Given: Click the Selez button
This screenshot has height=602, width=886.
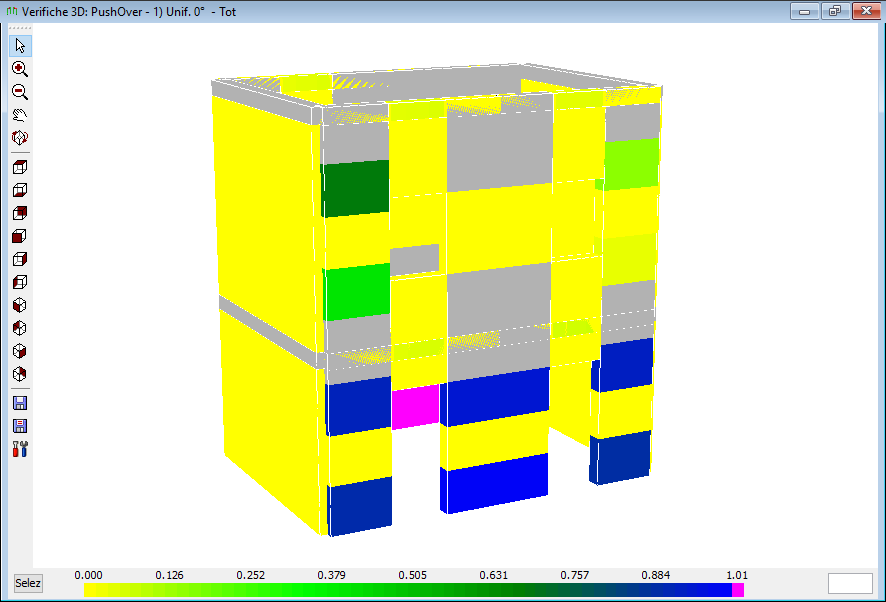Looking at the screenshot, I should pyautogui.click(x=28, y=583).
